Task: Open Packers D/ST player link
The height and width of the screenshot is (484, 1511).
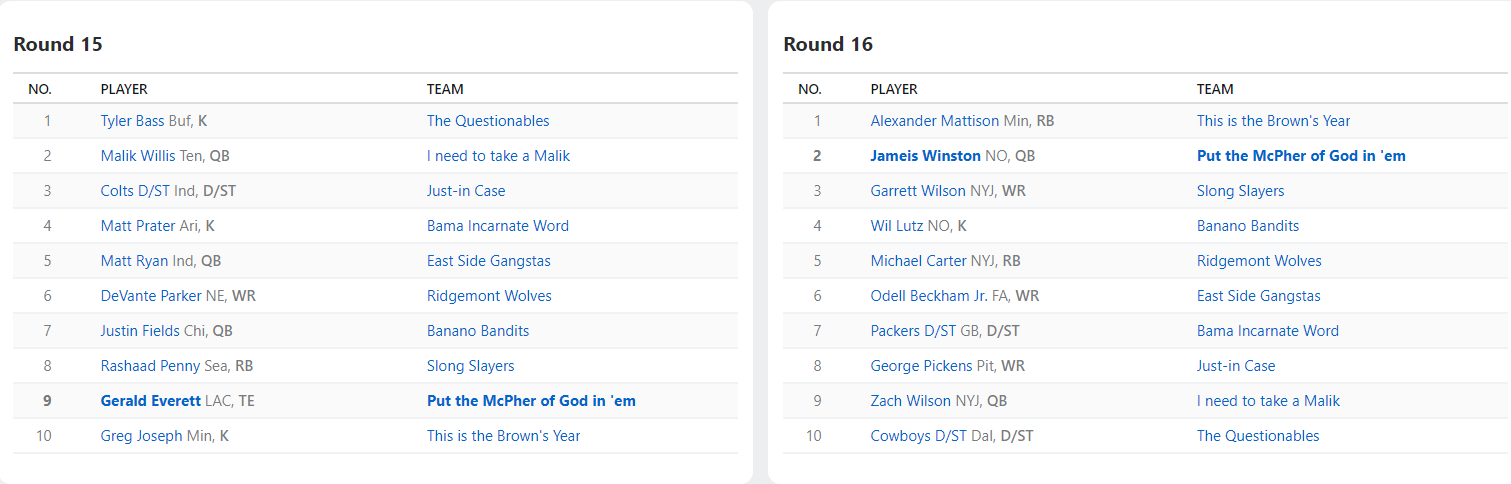Action: coord(915,331)
